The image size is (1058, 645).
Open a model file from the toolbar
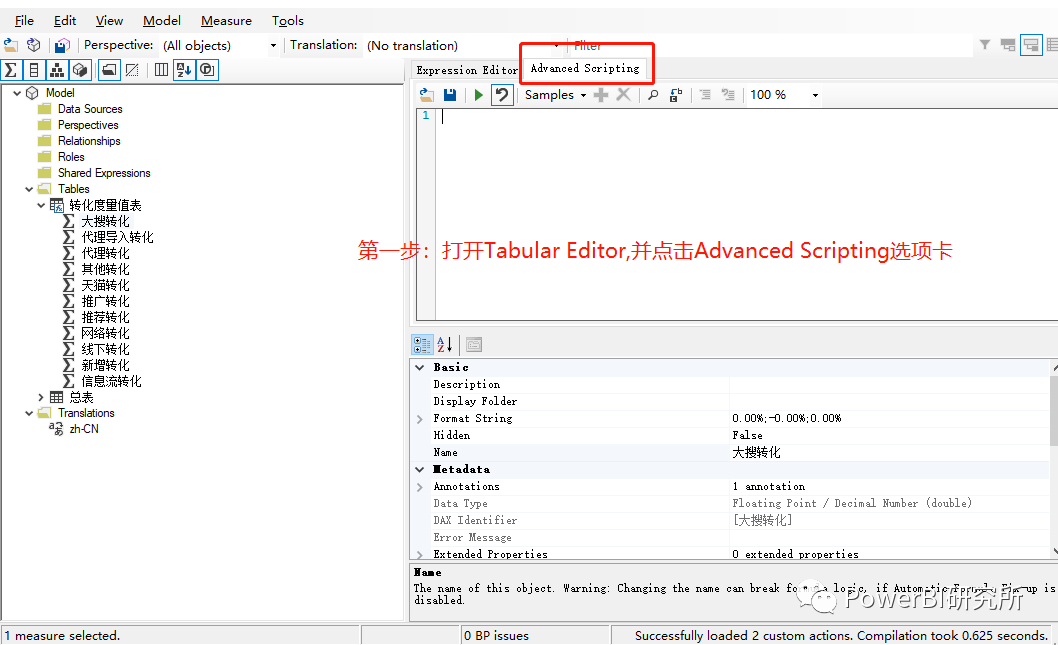click(11, 45)
